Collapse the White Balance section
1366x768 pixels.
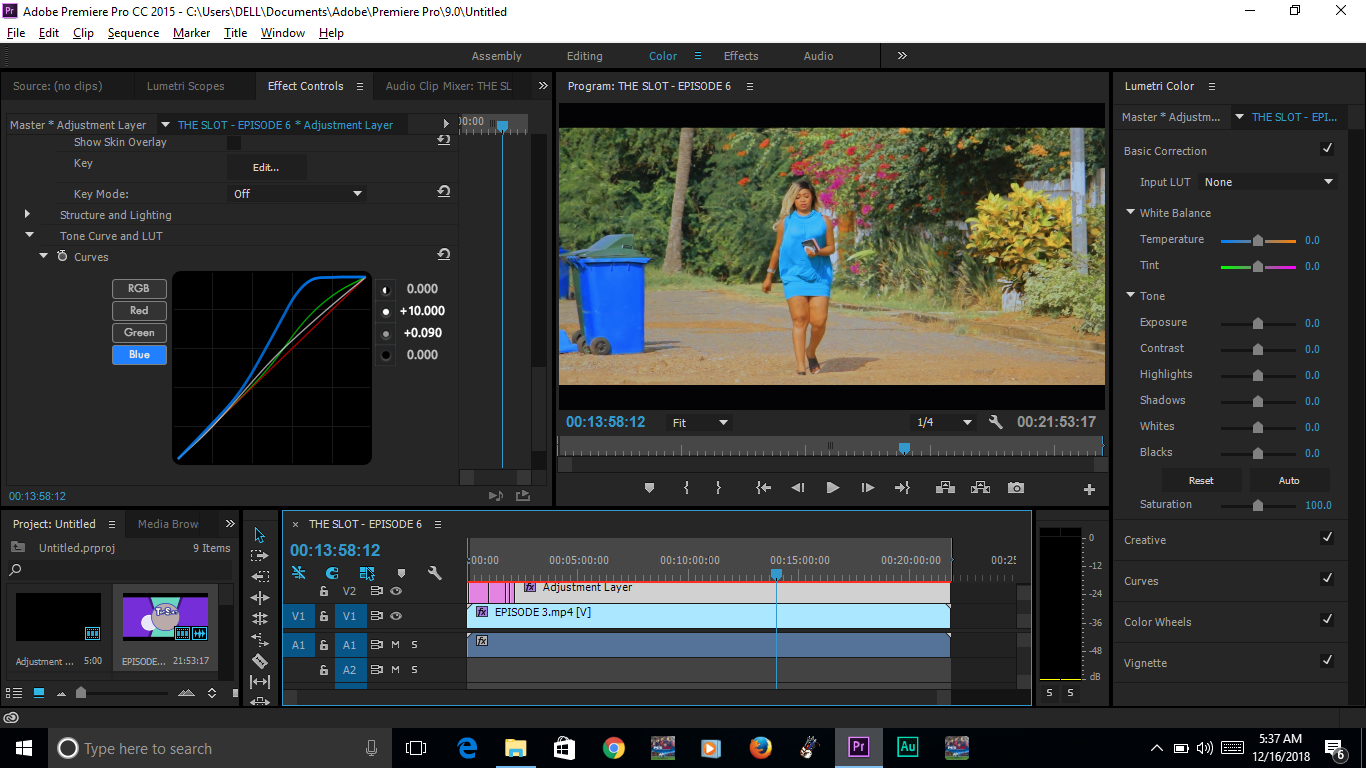click(x=1130, y=212)
